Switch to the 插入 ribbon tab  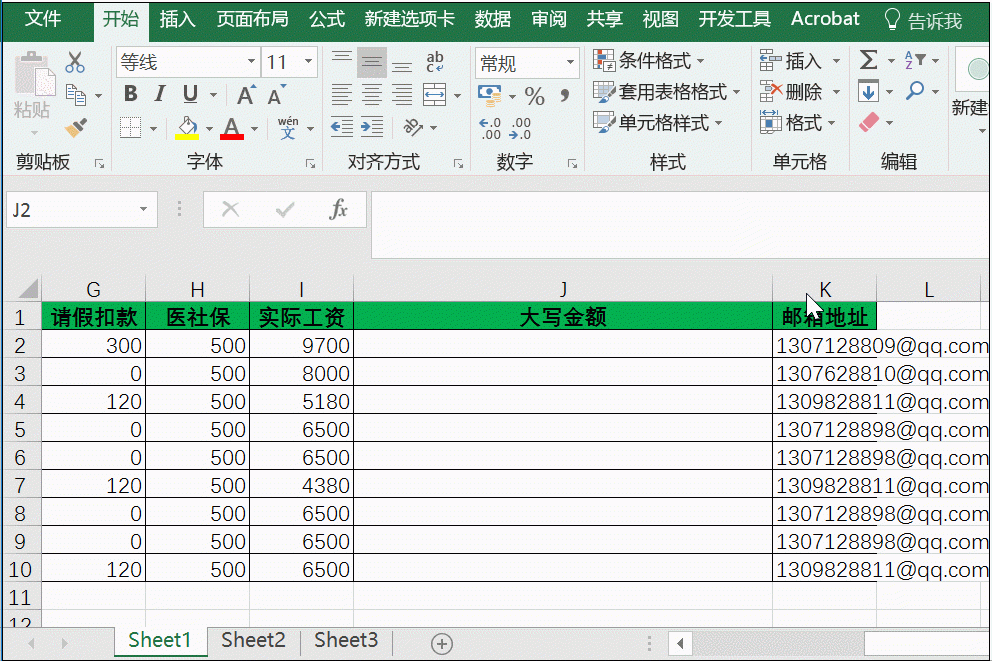click(177, 18)
